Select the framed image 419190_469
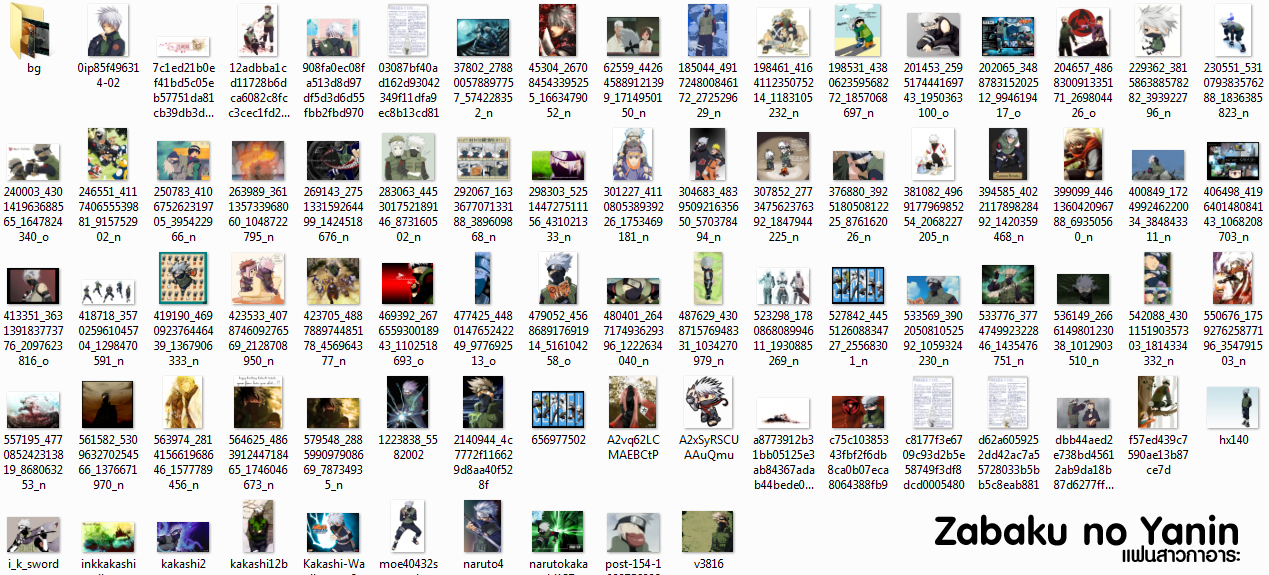 coord(183,279)
